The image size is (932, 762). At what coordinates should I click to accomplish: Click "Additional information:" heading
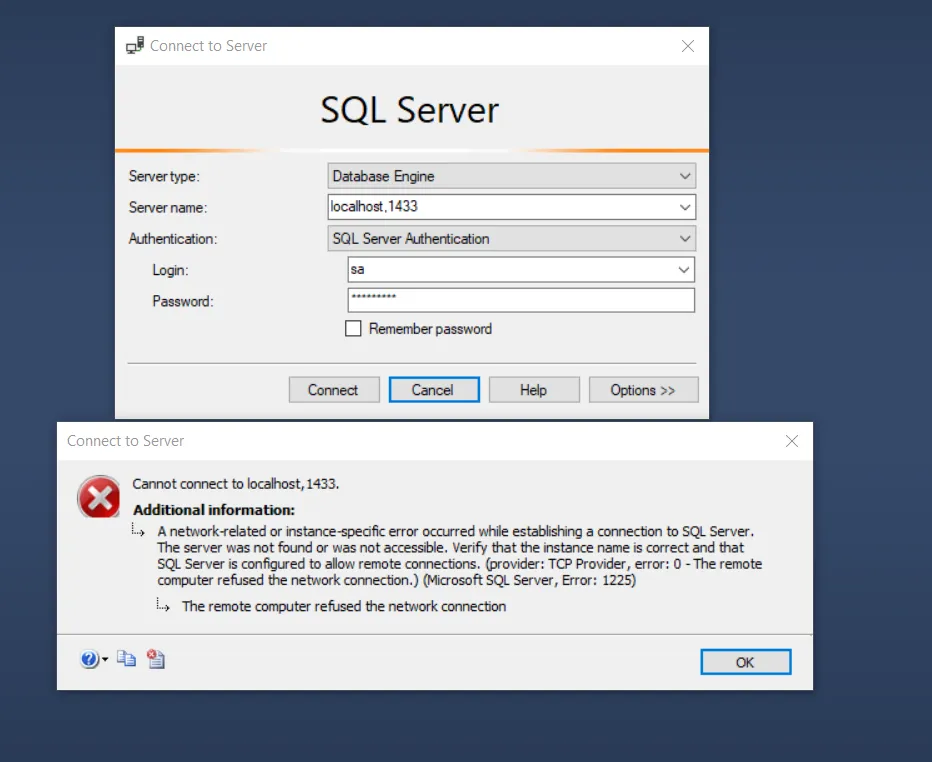pos(214,510)
